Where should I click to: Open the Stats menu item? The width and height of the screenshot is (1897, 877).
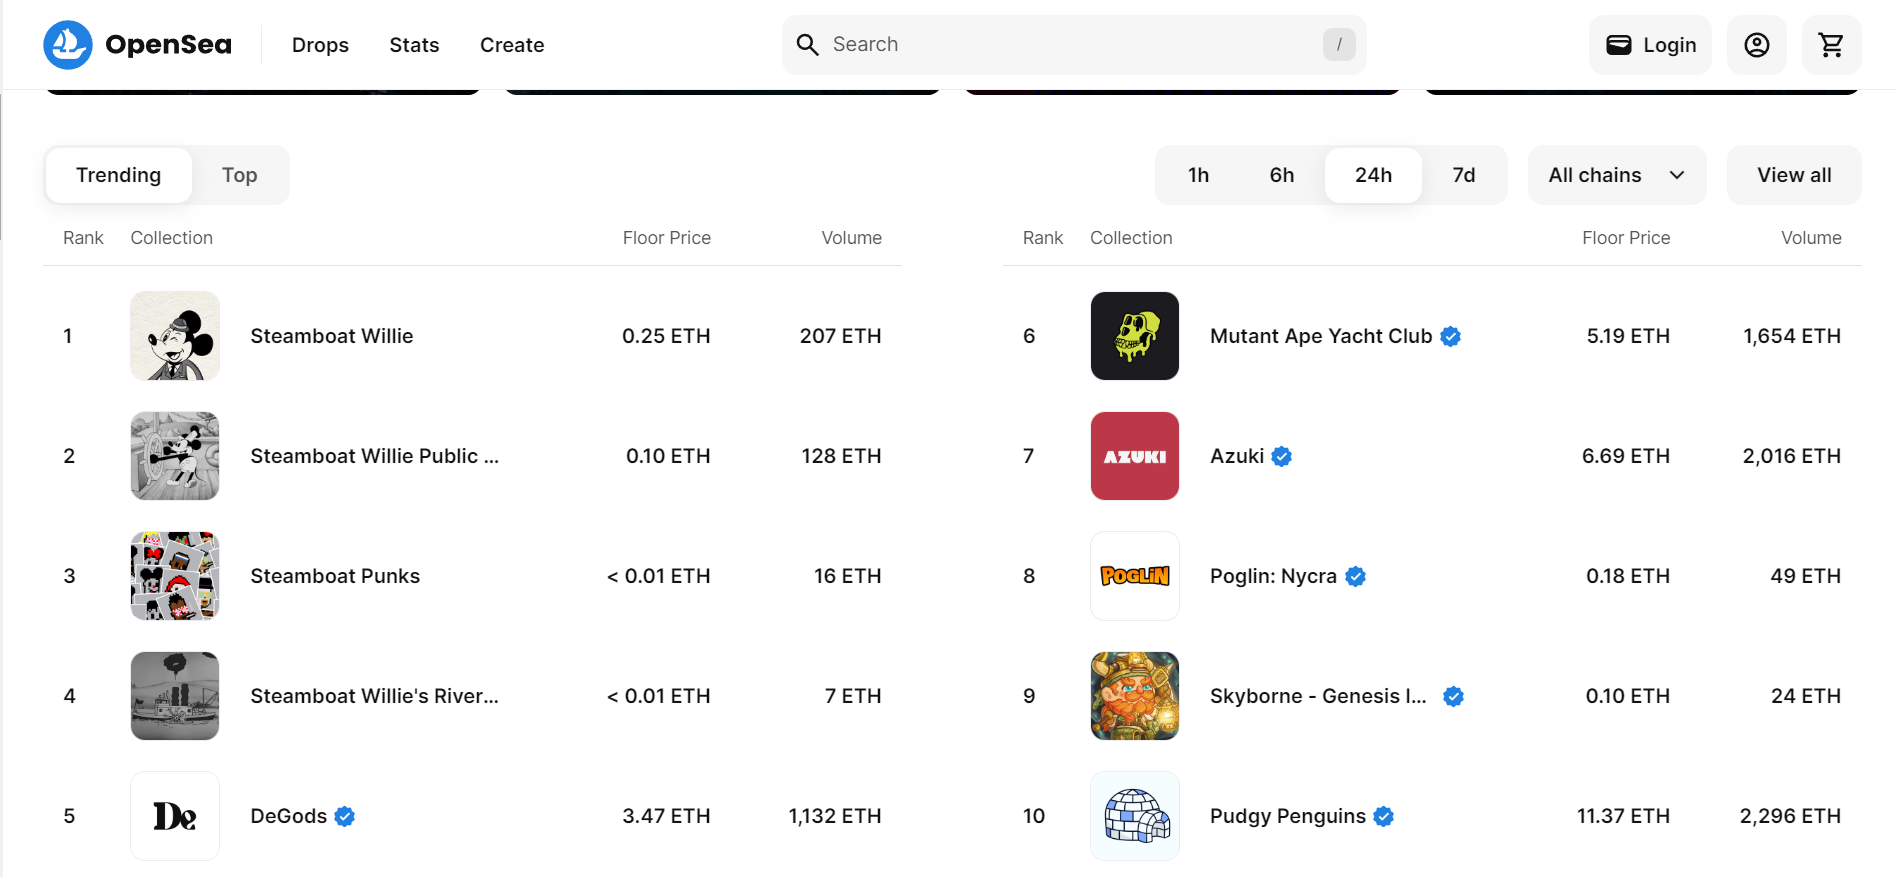[x=414, y=45]
